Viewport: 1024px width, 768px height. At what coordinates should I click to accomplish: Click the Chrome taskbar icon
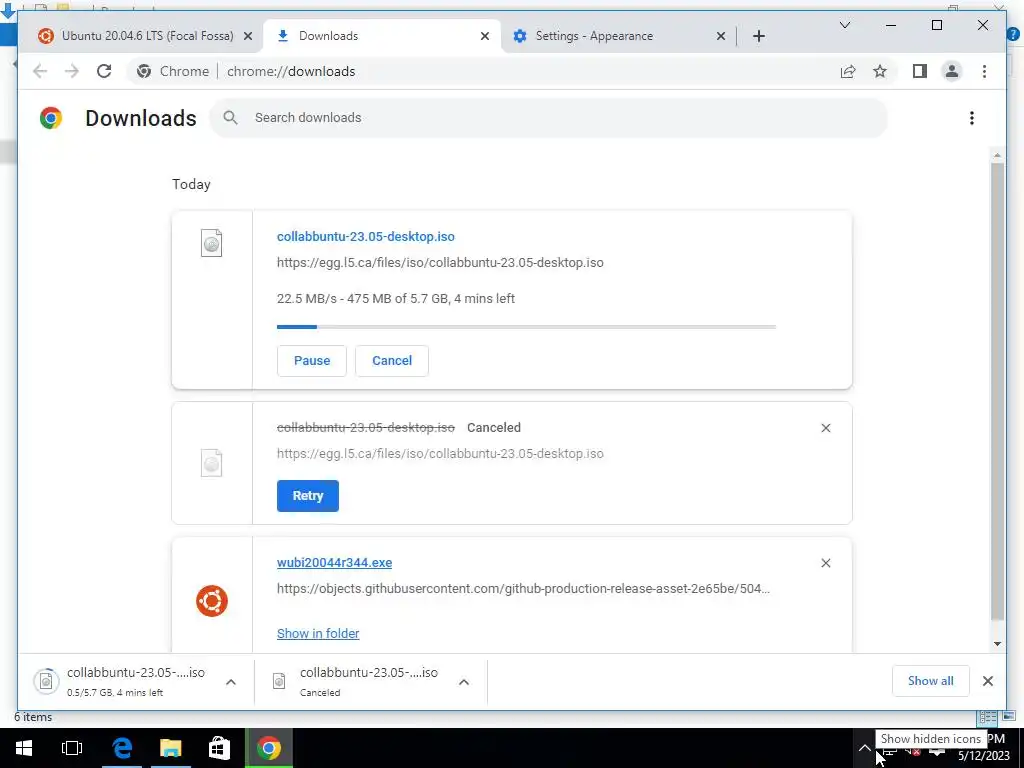coord(268,748)
